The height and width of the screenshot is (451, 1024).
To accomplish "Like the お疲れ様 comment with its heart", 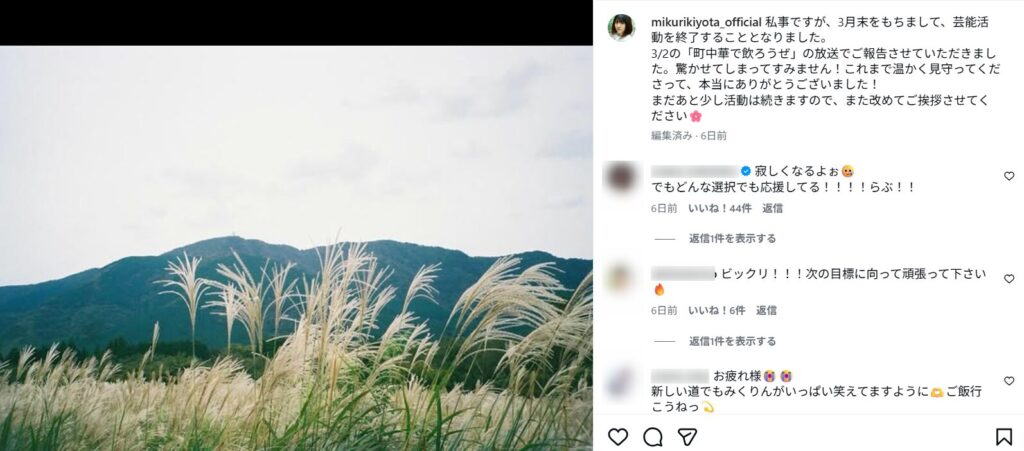I will tap(1009, 381).
